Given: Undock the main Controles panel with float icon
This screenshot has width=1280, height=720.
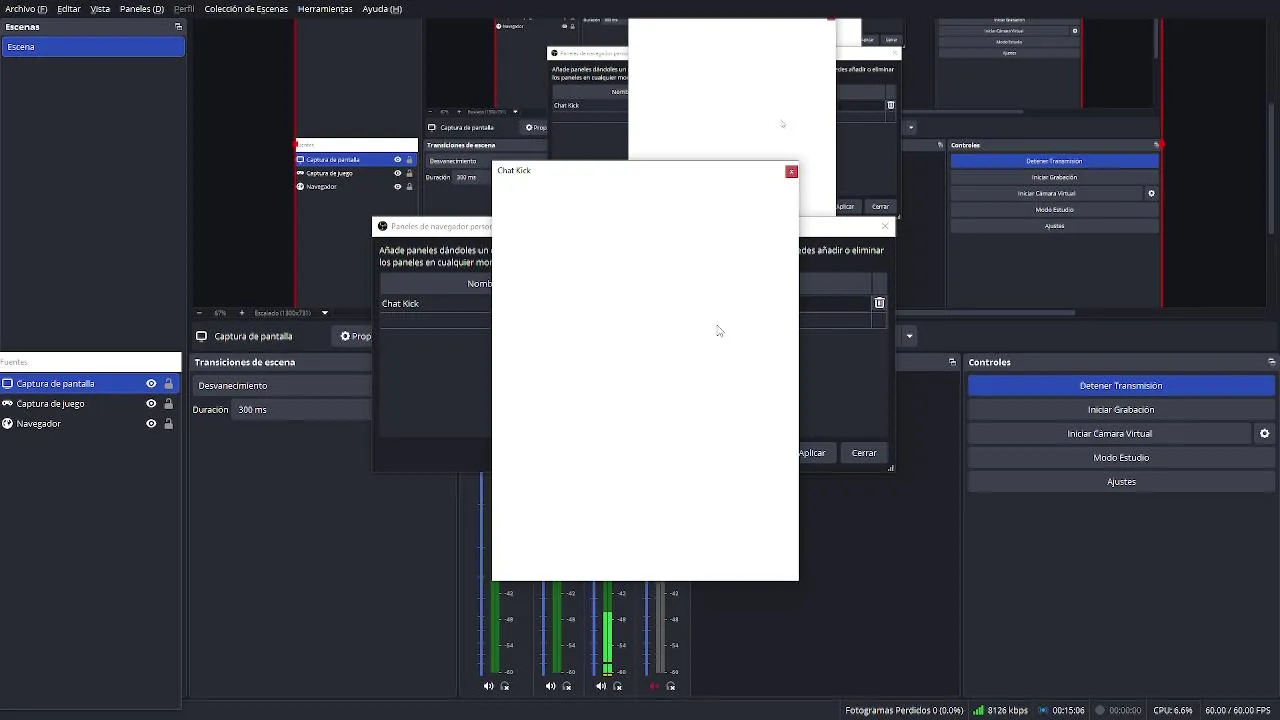Looking at the screenshot, I should point(1271,362).
